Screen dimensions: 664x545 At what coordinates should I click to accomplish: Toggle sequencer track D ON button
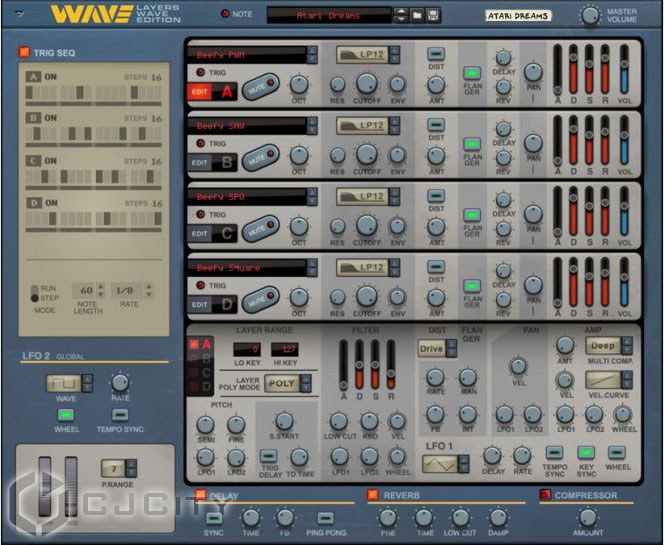click(x=34, y=203)
